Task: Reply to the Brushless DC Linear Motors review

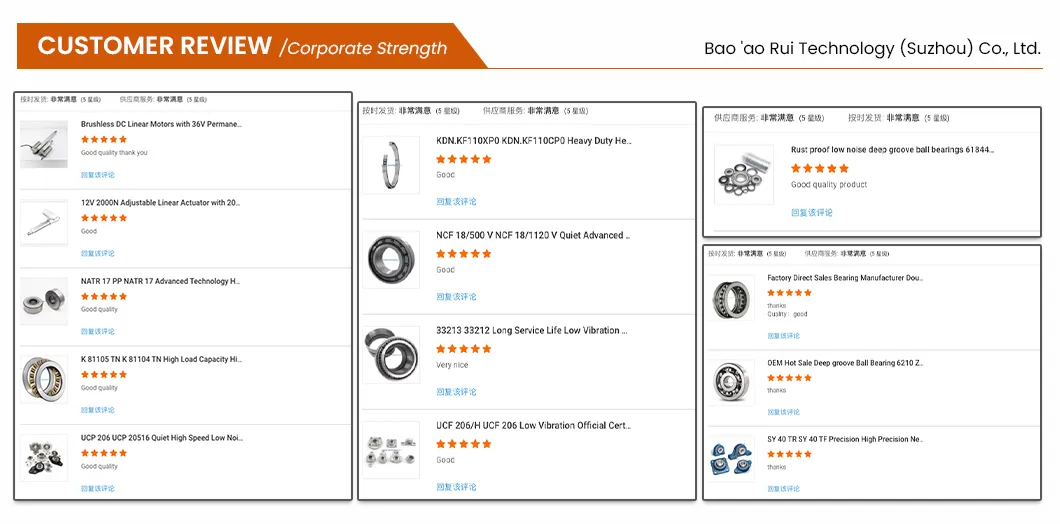Action: click(98, 175)
